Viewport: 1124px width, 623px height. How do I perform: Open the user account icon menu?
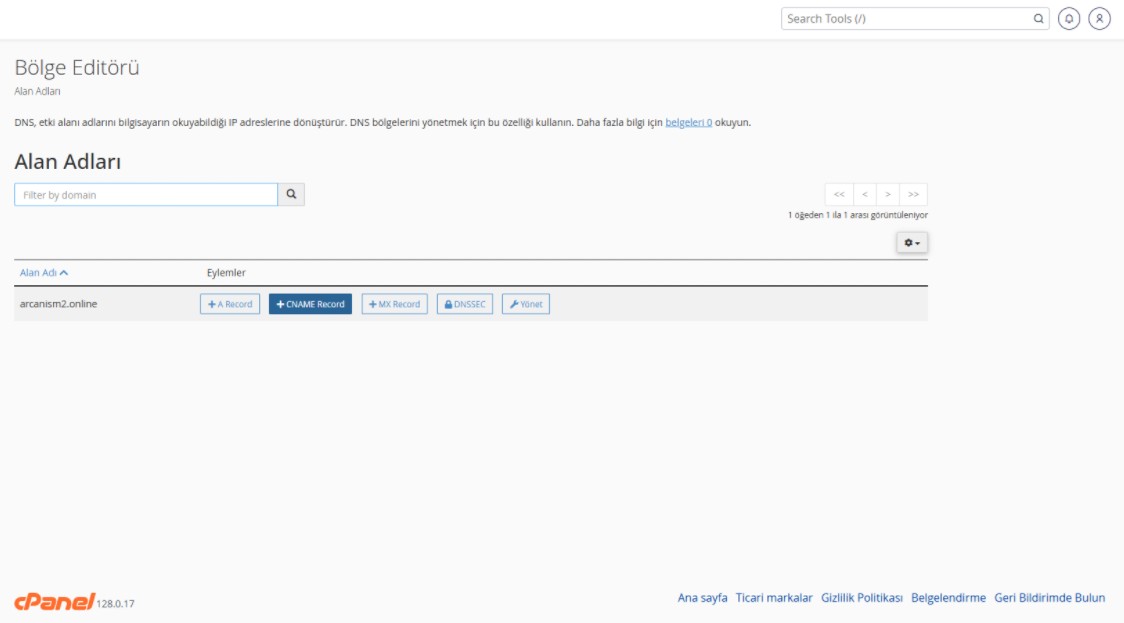tap(1100, 19)
